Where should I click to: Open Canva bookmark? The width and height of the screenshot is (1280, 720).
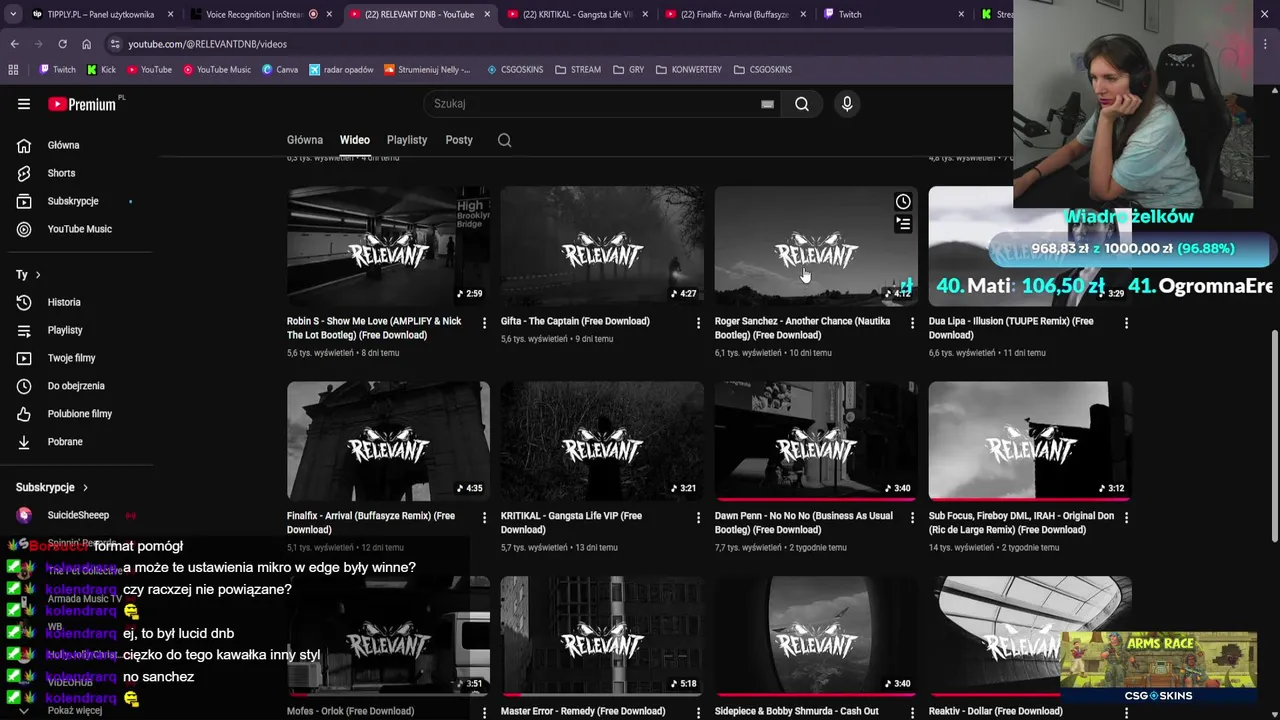tap(280, 70)
